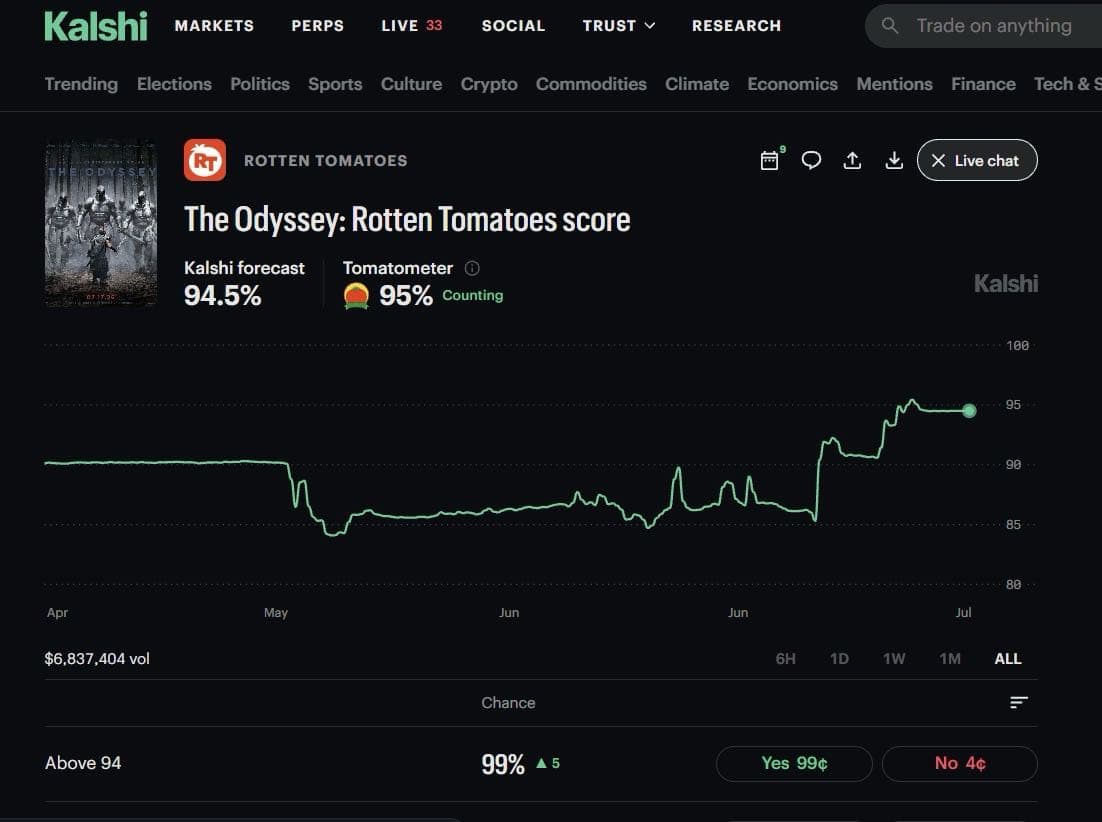Buy Yes at 99¢ for Above 94
Screen dimensions: 1102x822
coord(794,763)
